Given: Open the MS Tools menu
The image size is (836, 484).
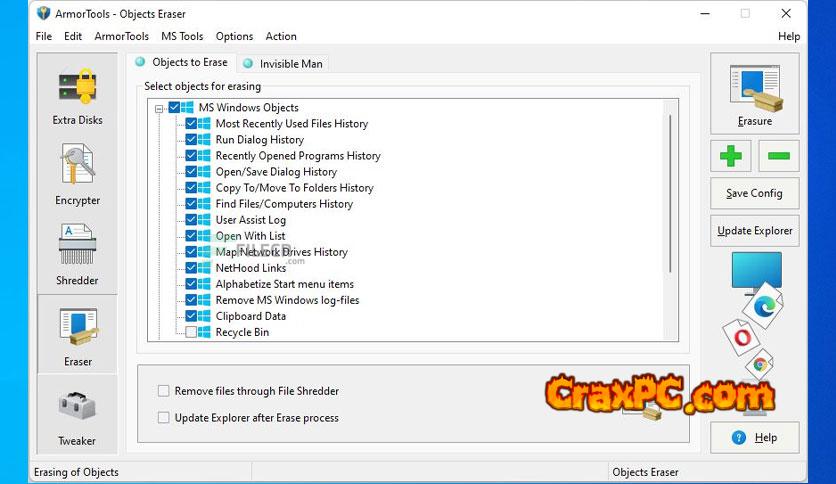Looking at the screenshot, I should [x=182, y=36].
